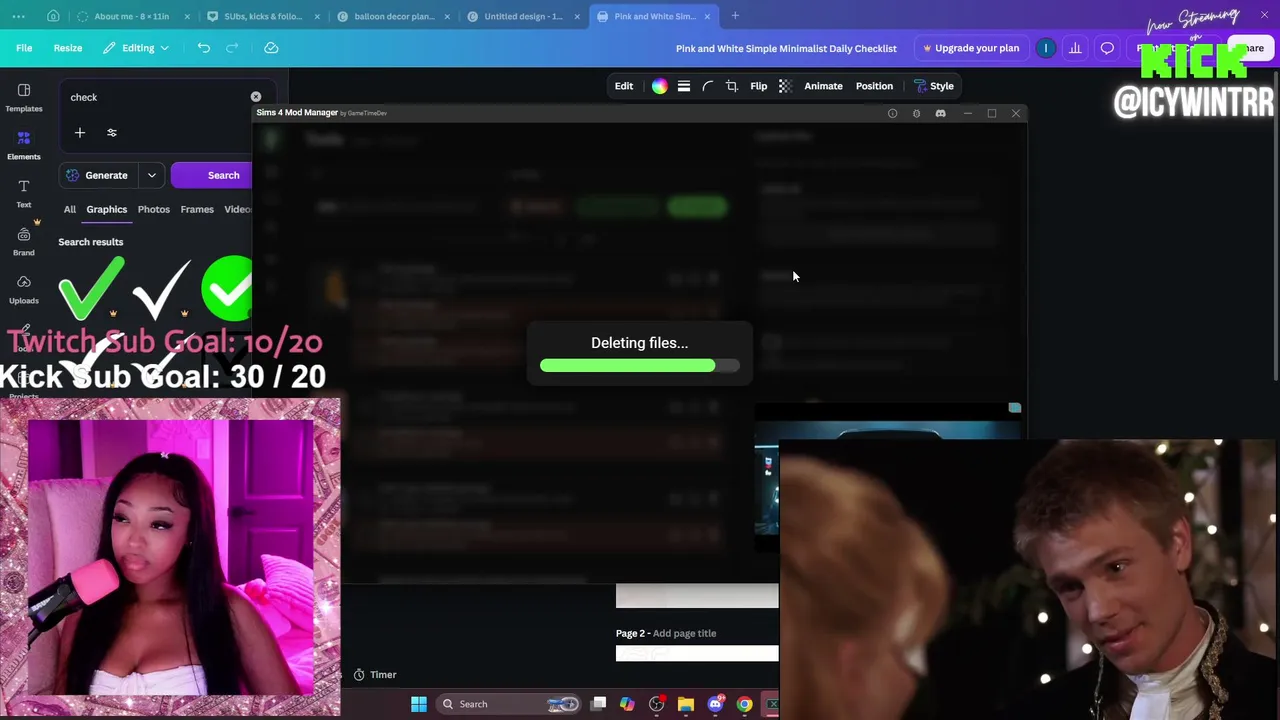Clear the 'check' search text
Screen dimensions: 1280x720
click(256, 97)
